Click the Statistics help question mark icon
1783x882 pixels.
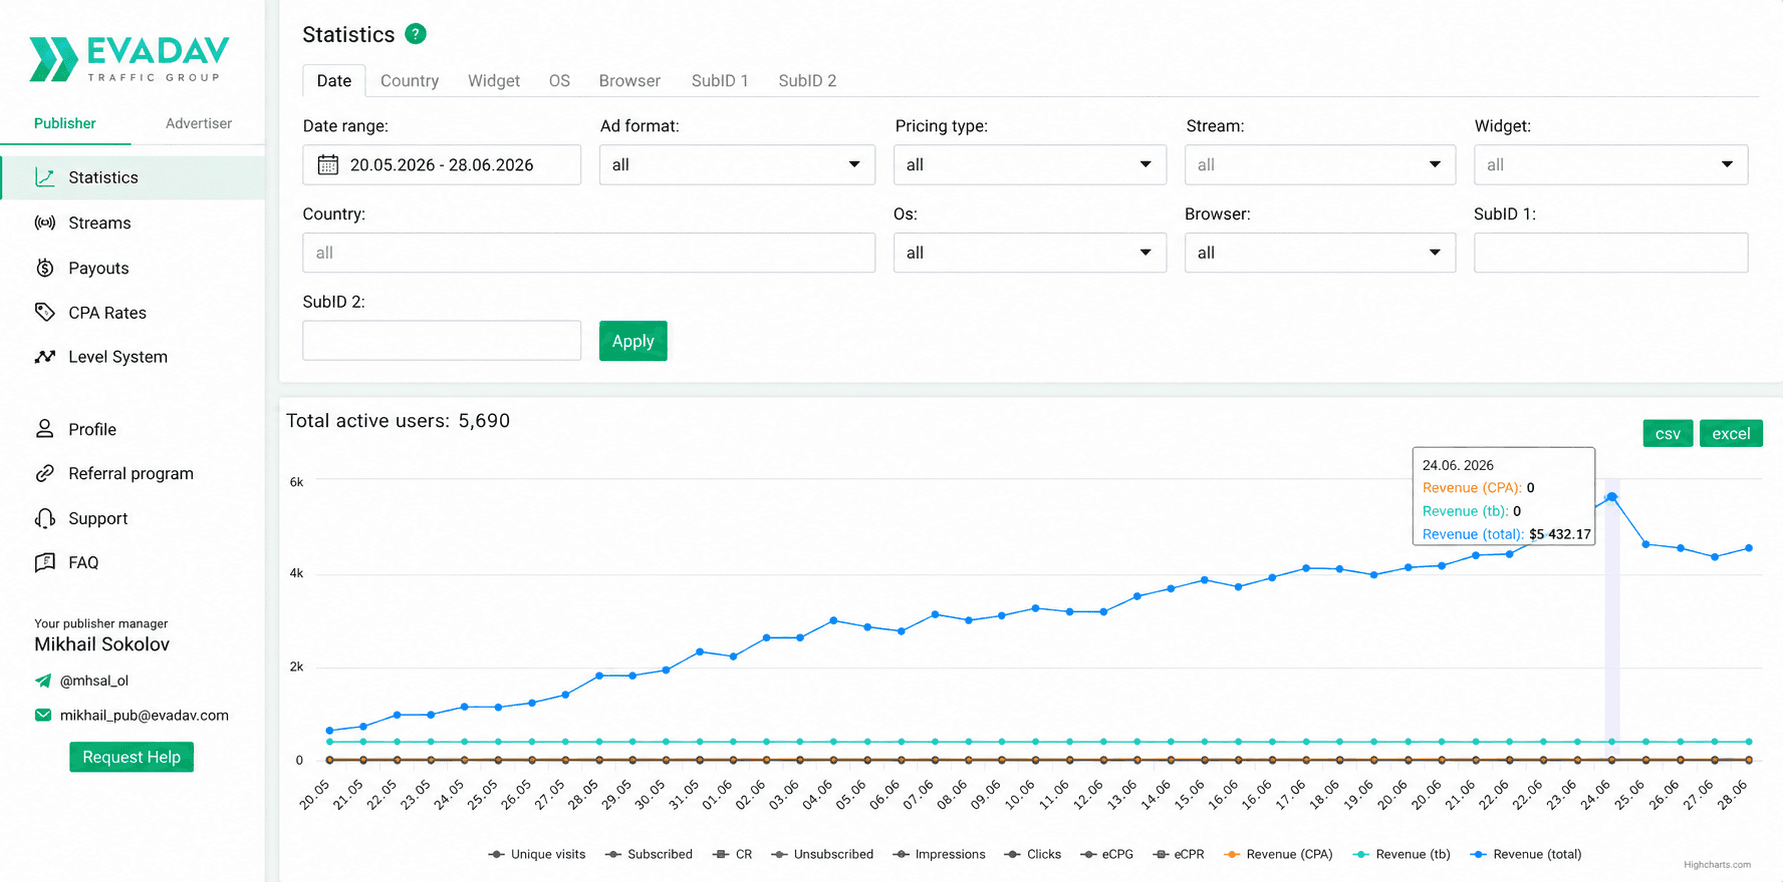416,34
